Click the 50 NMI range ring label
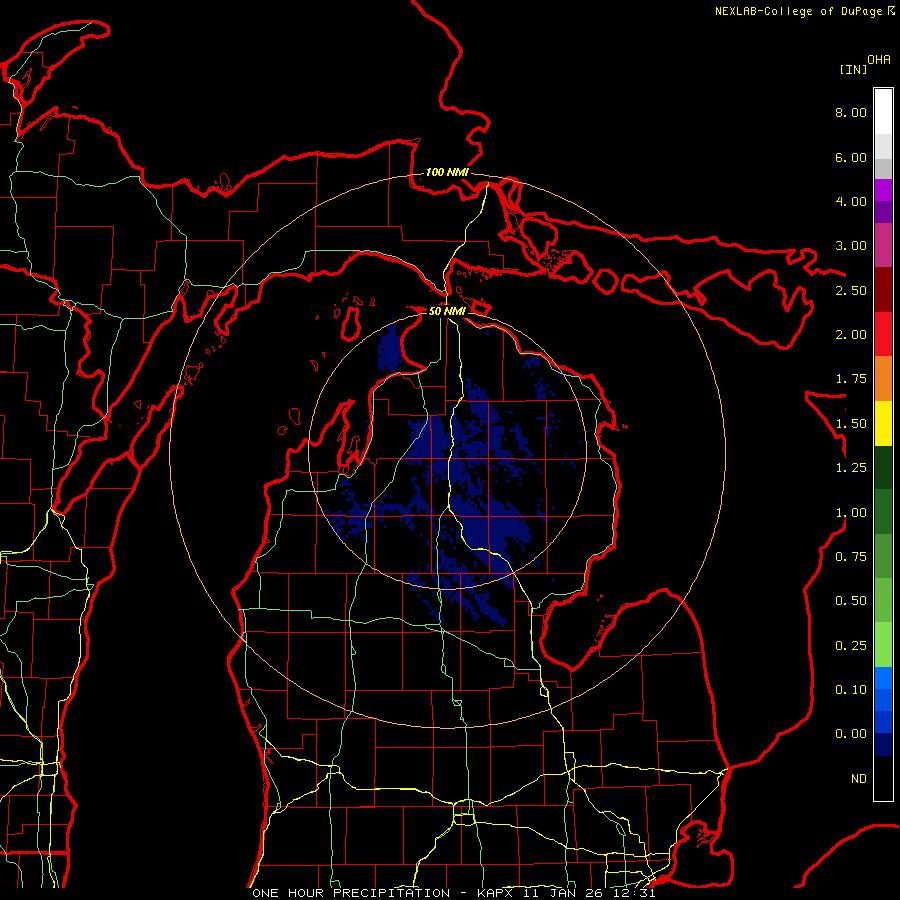Image resolution: width=900 pixels, height=900 pixels. (x=447, y=311)
